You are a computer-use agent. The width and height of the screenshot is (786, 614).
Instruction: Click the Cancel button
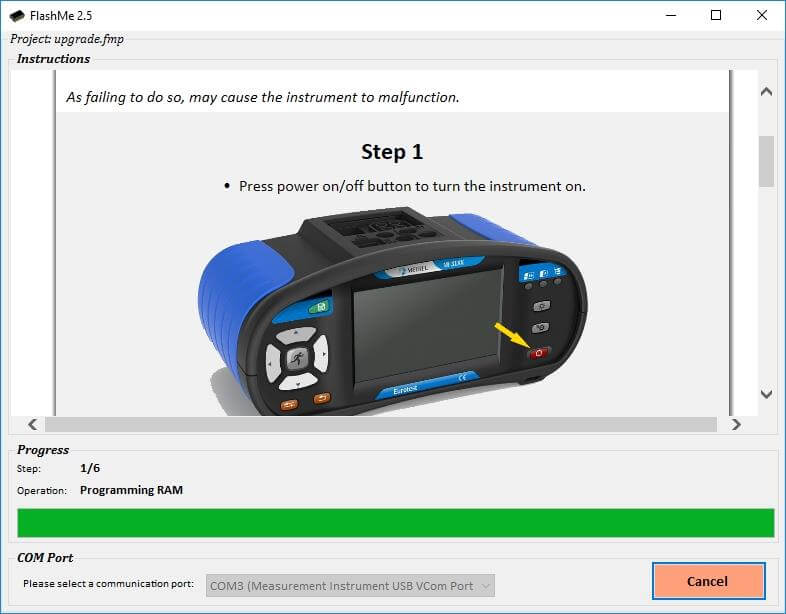click(x=708, y=581)
